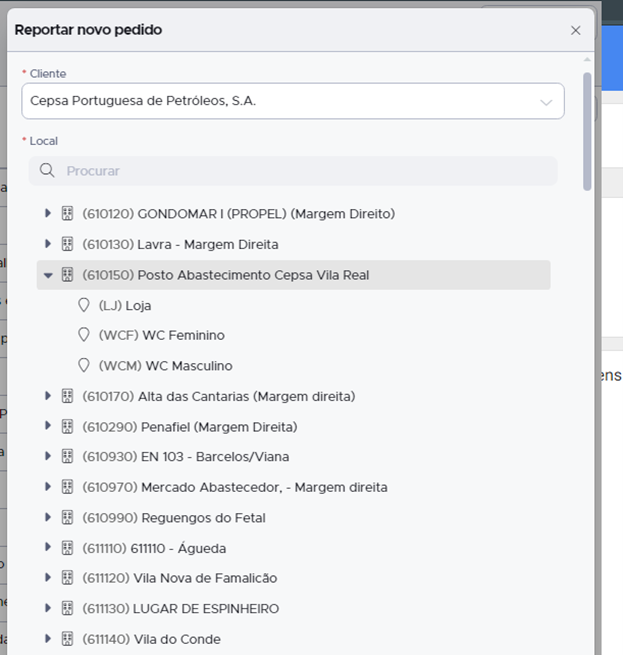Expand the (610990) Reguengos do Fetal node
Image resolution: width=623 pixels, height=655 pixels.
point(48,517)
